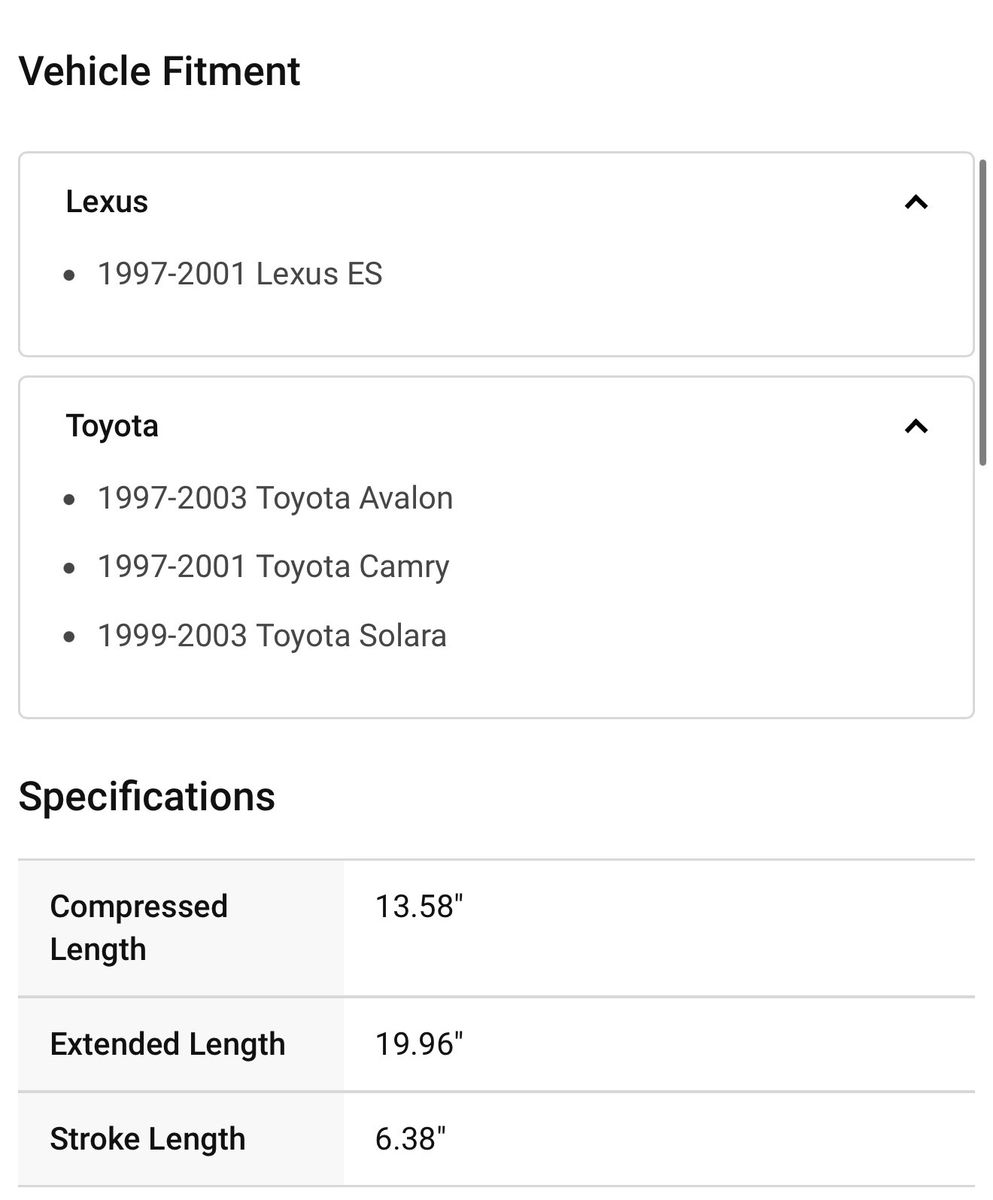993x1200 pixels.
Task: Click the 6.38" stroke length value
Action: click(x=410, y=1139)
